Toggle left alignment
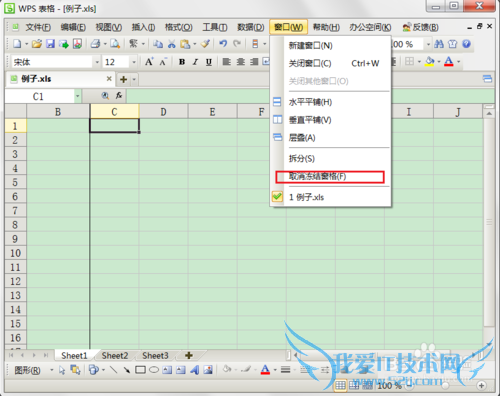This screenshot has width=500, height=396. (x=227, y=62)
